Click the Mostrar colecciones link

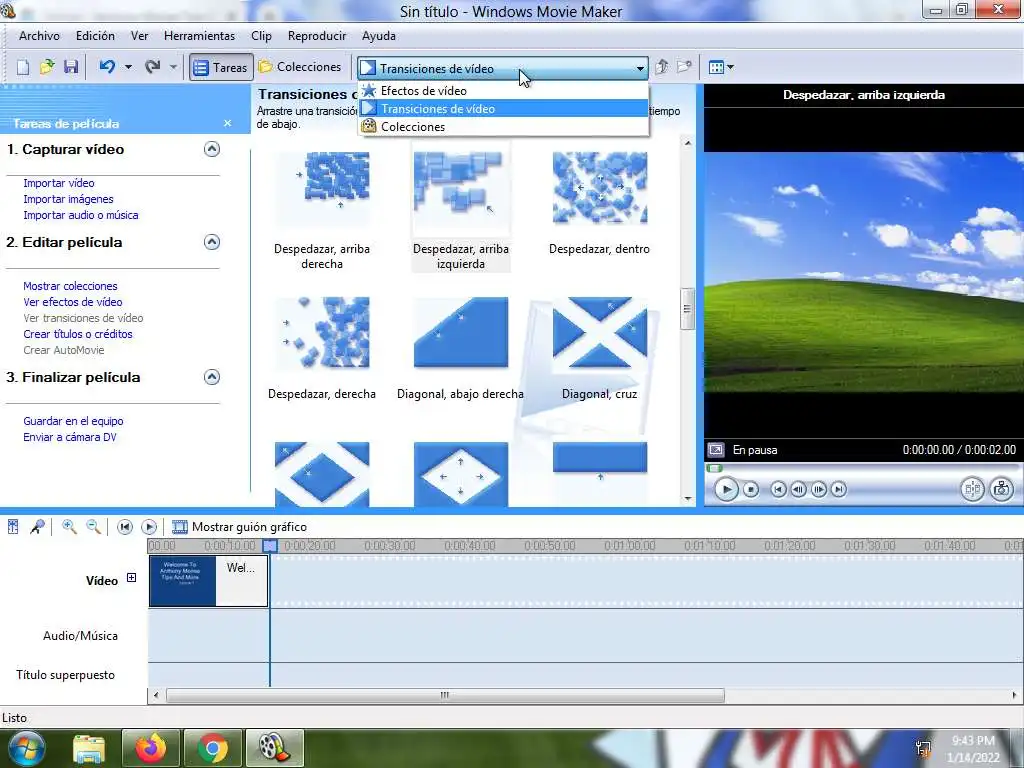(x=71, y=286)
